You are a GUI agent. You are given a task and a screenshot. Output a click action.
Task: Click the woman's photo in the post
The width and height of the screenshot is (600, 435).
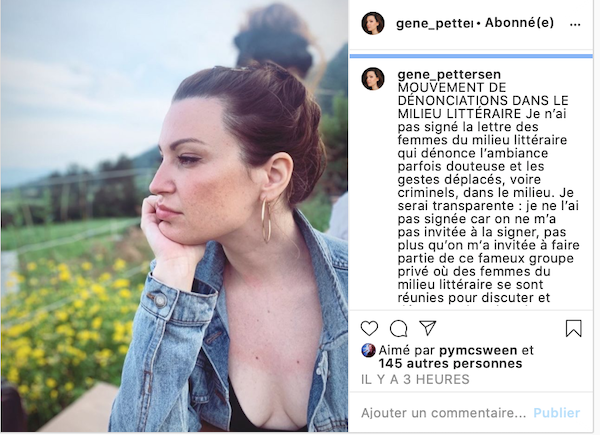point(174,216)
